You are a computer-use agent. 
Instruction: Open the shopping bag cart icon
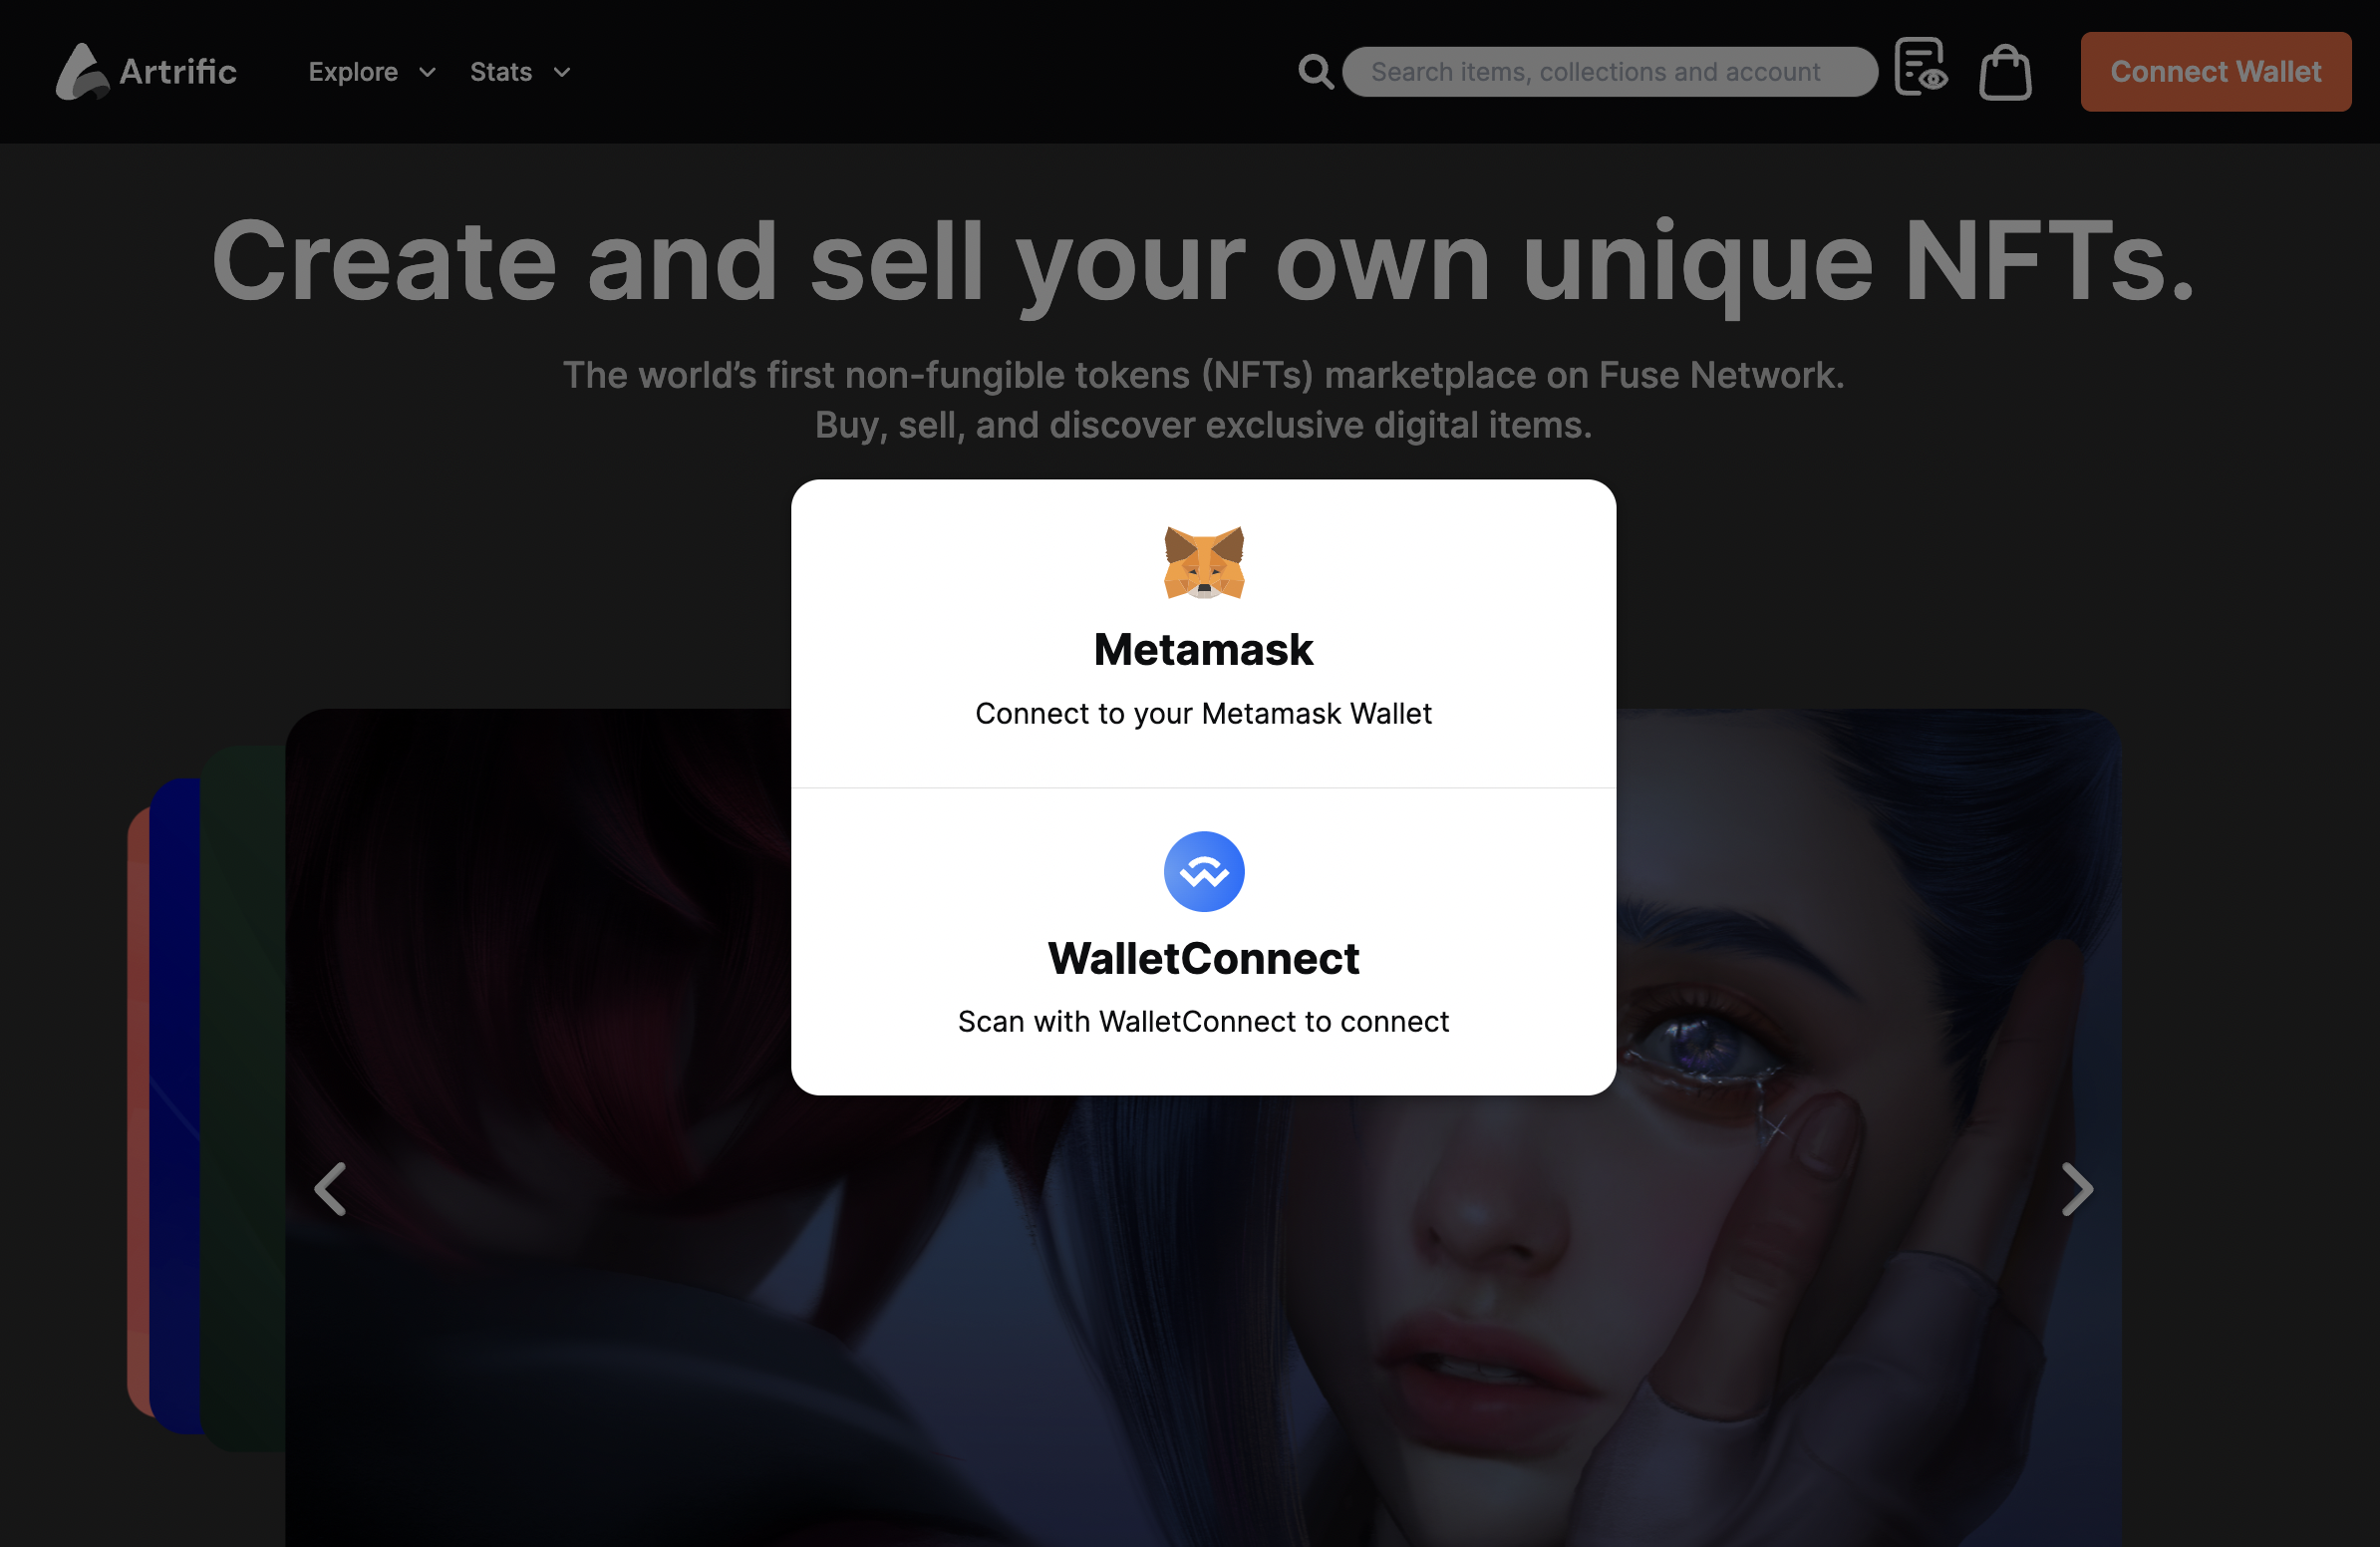coord(2005,72)
